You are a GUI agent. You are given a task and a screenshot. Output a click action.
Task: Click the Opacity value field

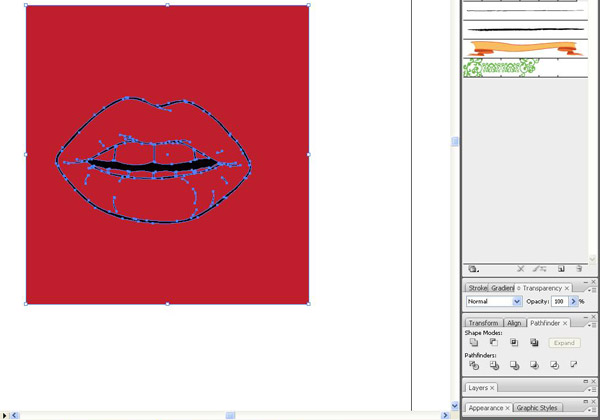(559, 301)
